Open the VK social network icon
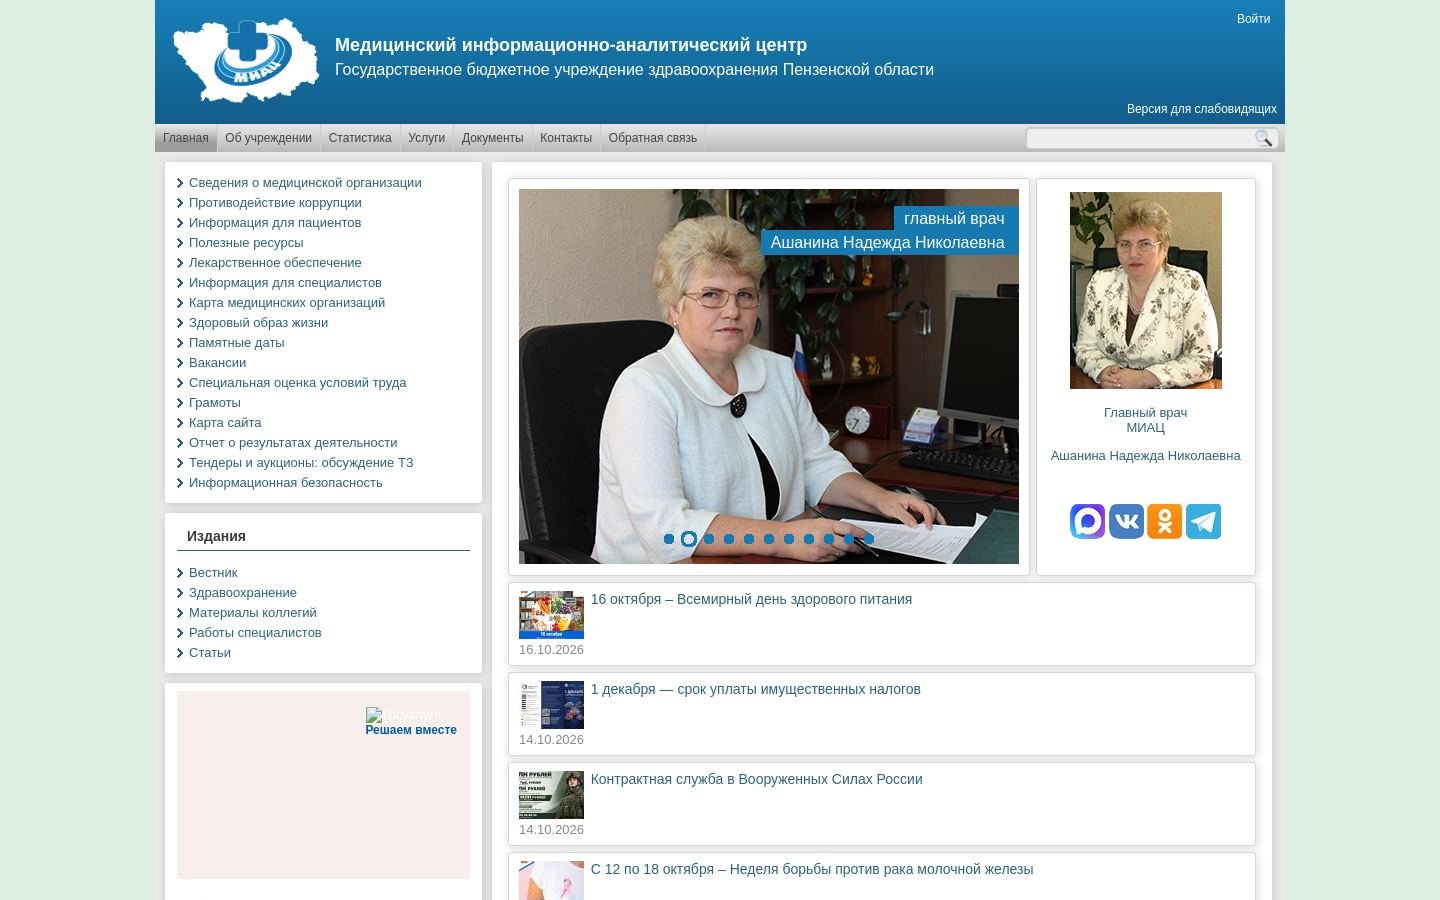Image resolution: width=1440 pixels, height=900 pixels. click(x=1126, y=521)
